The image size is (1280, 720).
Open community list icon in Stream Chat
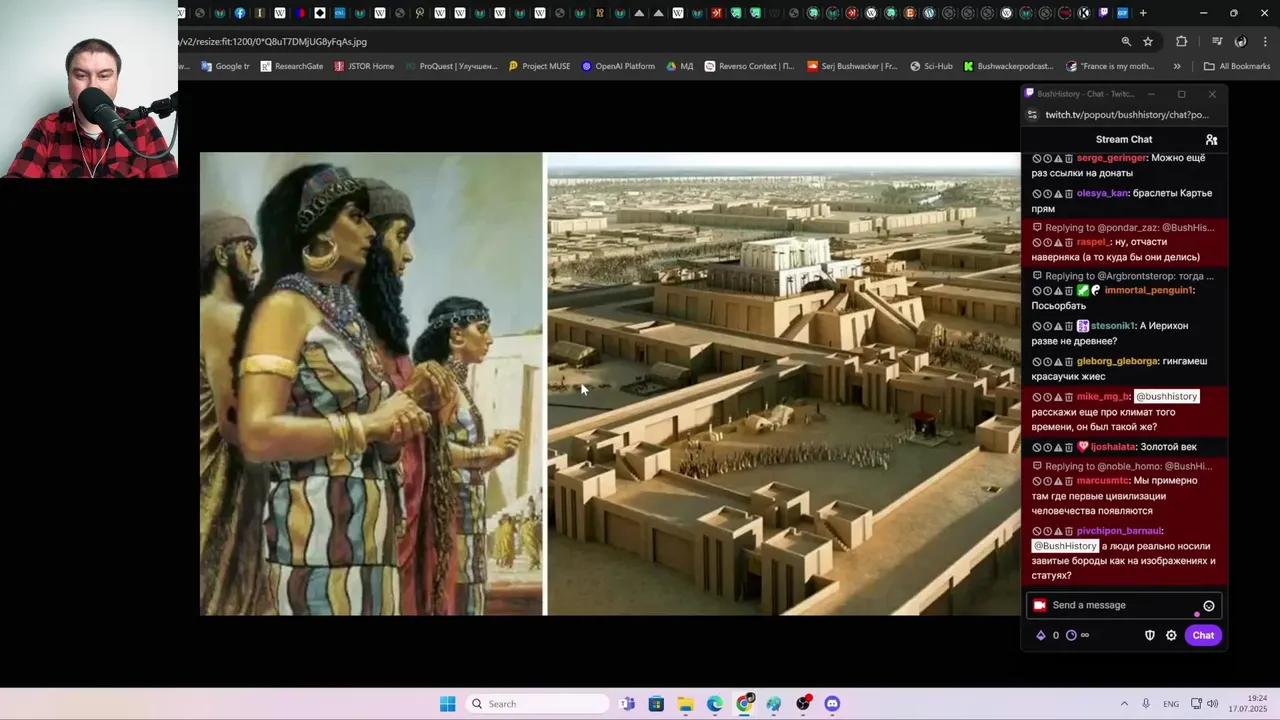pyautogui.click(x=1211, y=140)
